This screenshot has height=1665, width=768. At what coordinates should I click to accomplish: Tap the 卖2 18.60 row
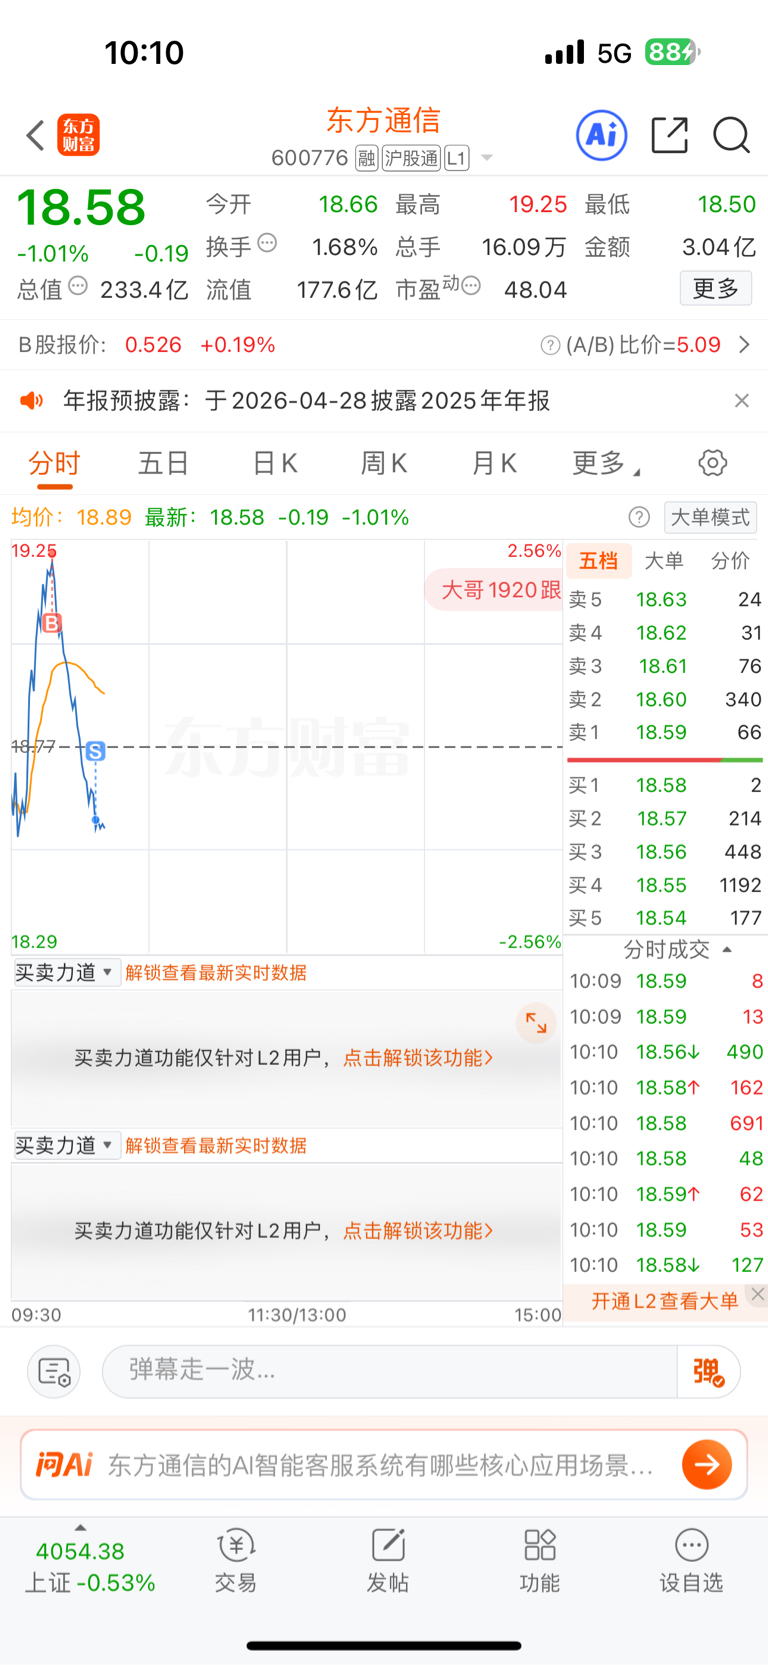point(665,699)
